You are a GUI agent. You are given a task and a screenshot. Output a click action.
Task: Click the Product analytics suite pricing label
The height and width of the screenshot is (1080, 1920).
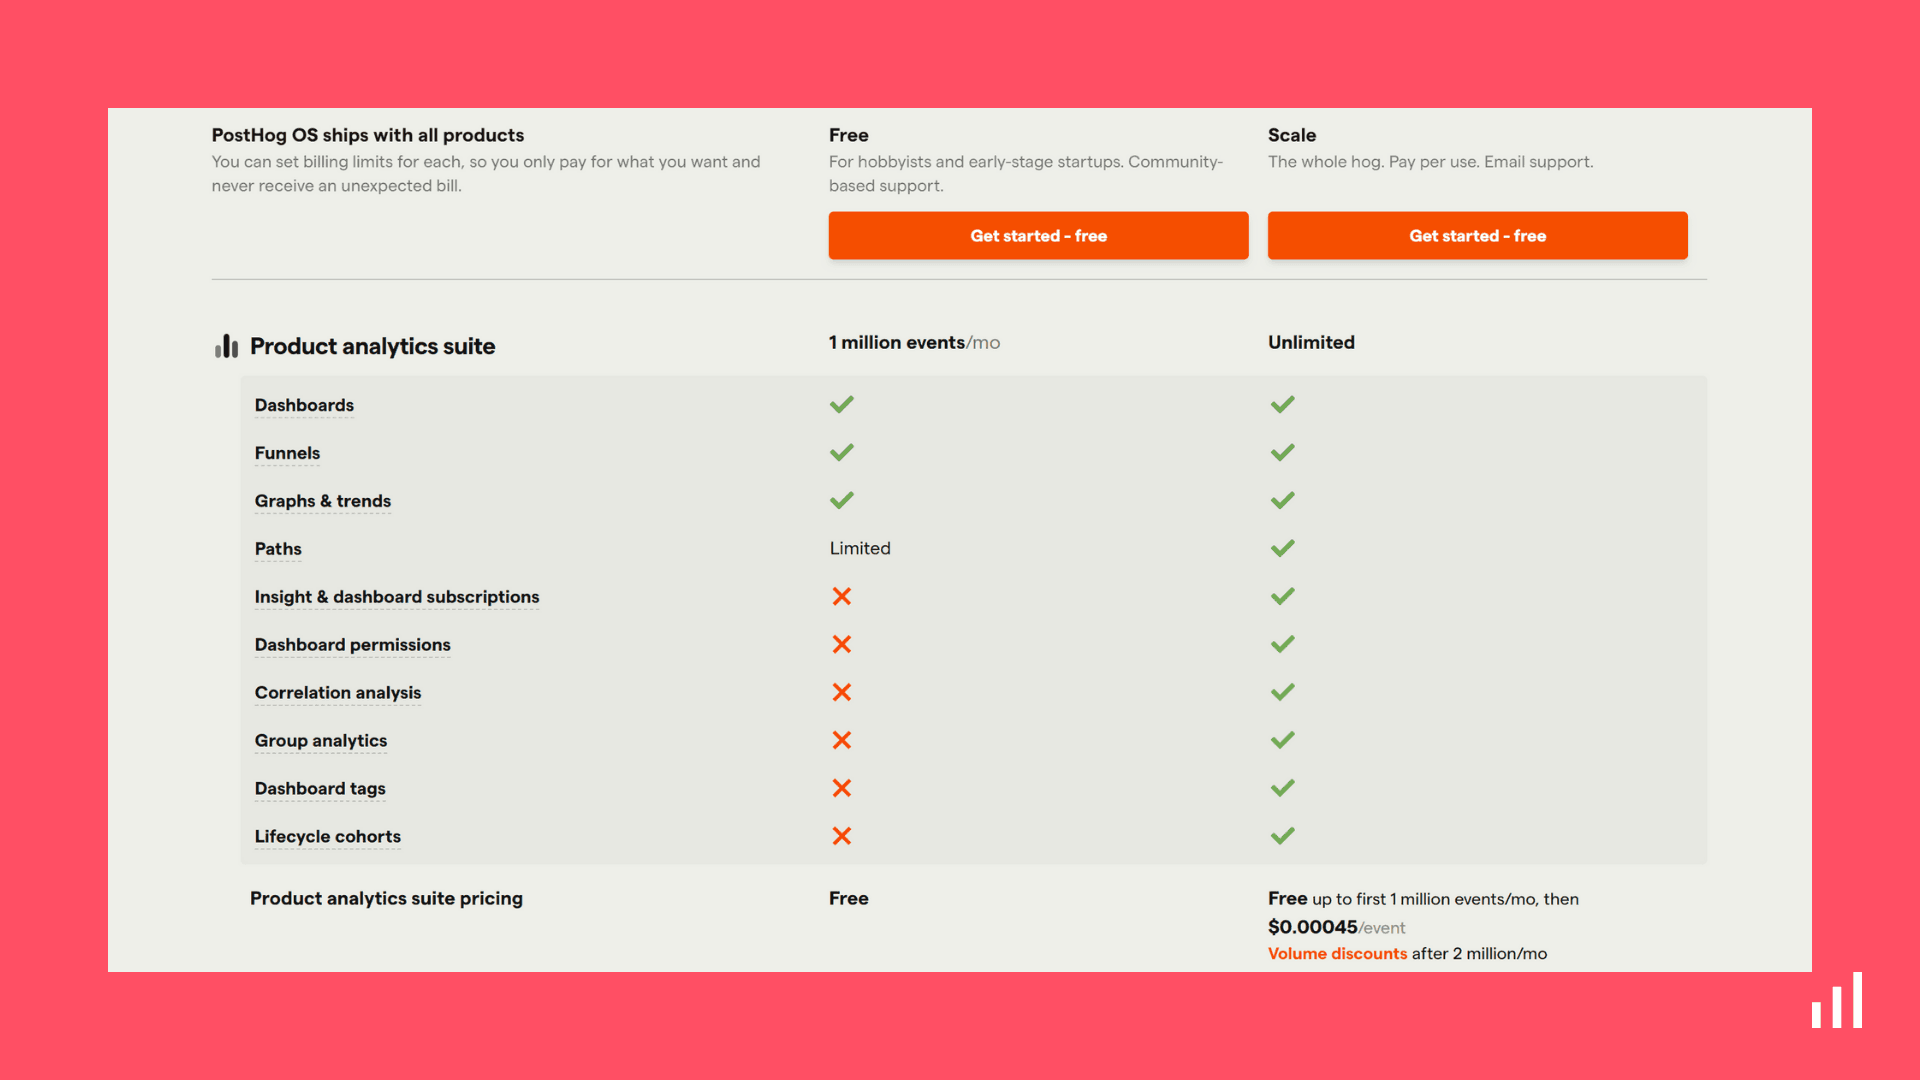(386, 898)
